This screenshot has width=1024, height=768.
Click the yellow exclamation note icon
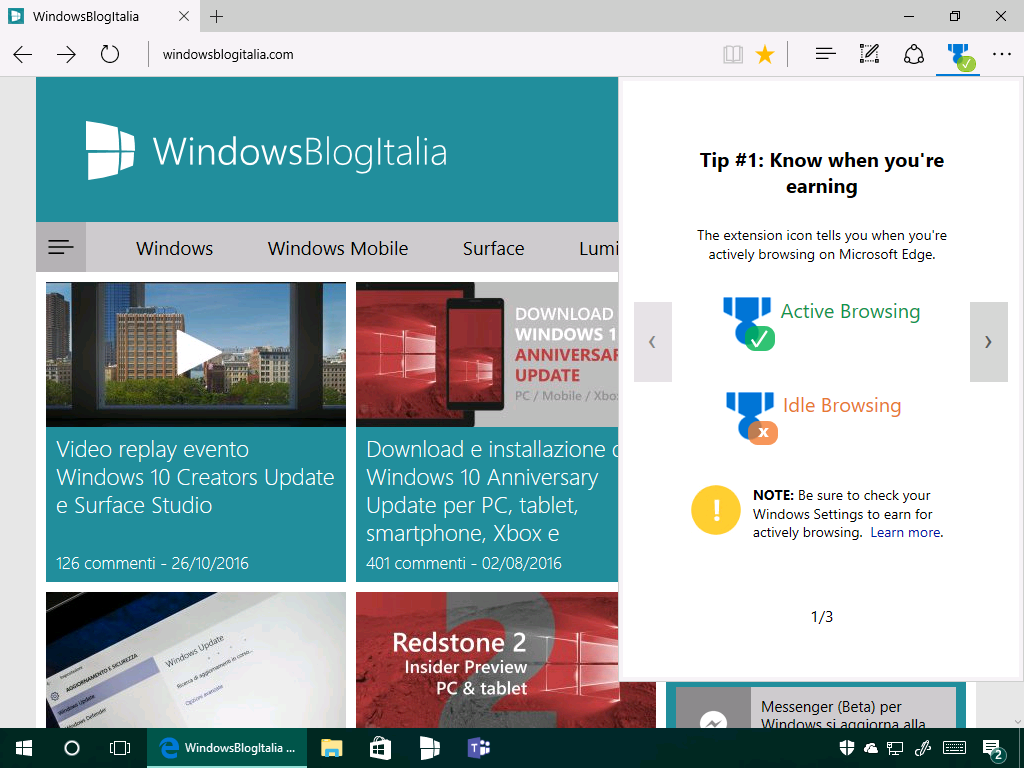coord(716,510)
